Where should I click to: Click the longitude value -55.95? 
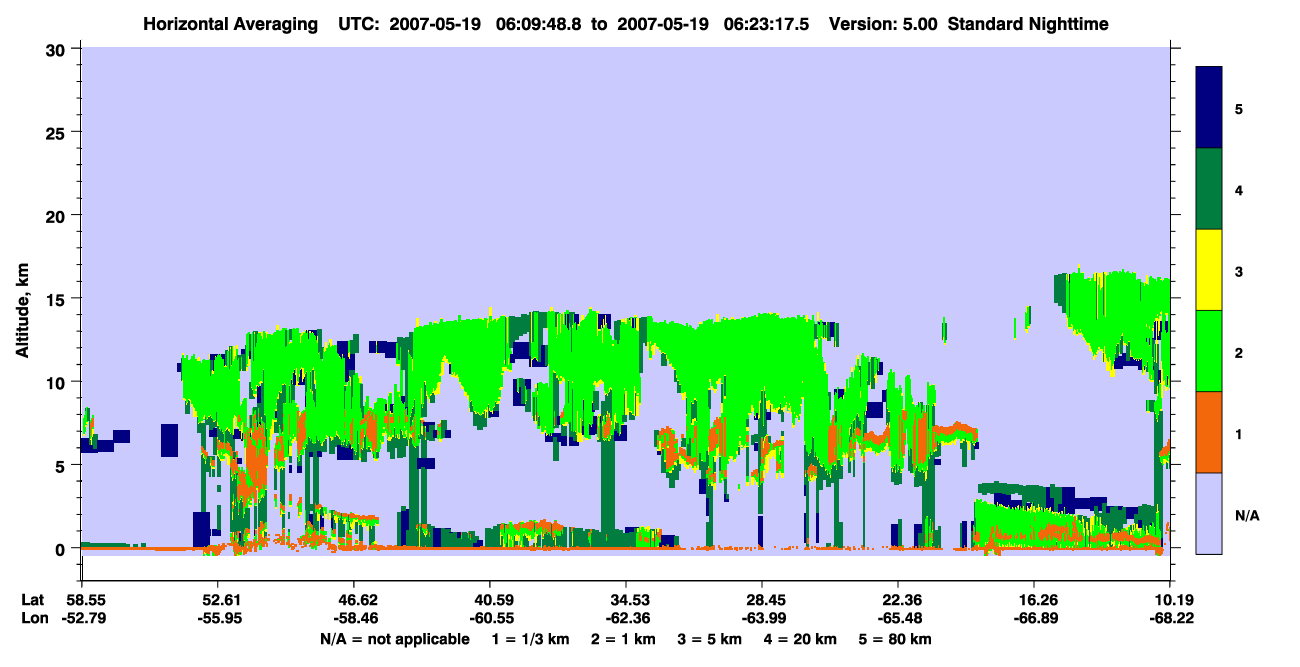click(218, 619)
